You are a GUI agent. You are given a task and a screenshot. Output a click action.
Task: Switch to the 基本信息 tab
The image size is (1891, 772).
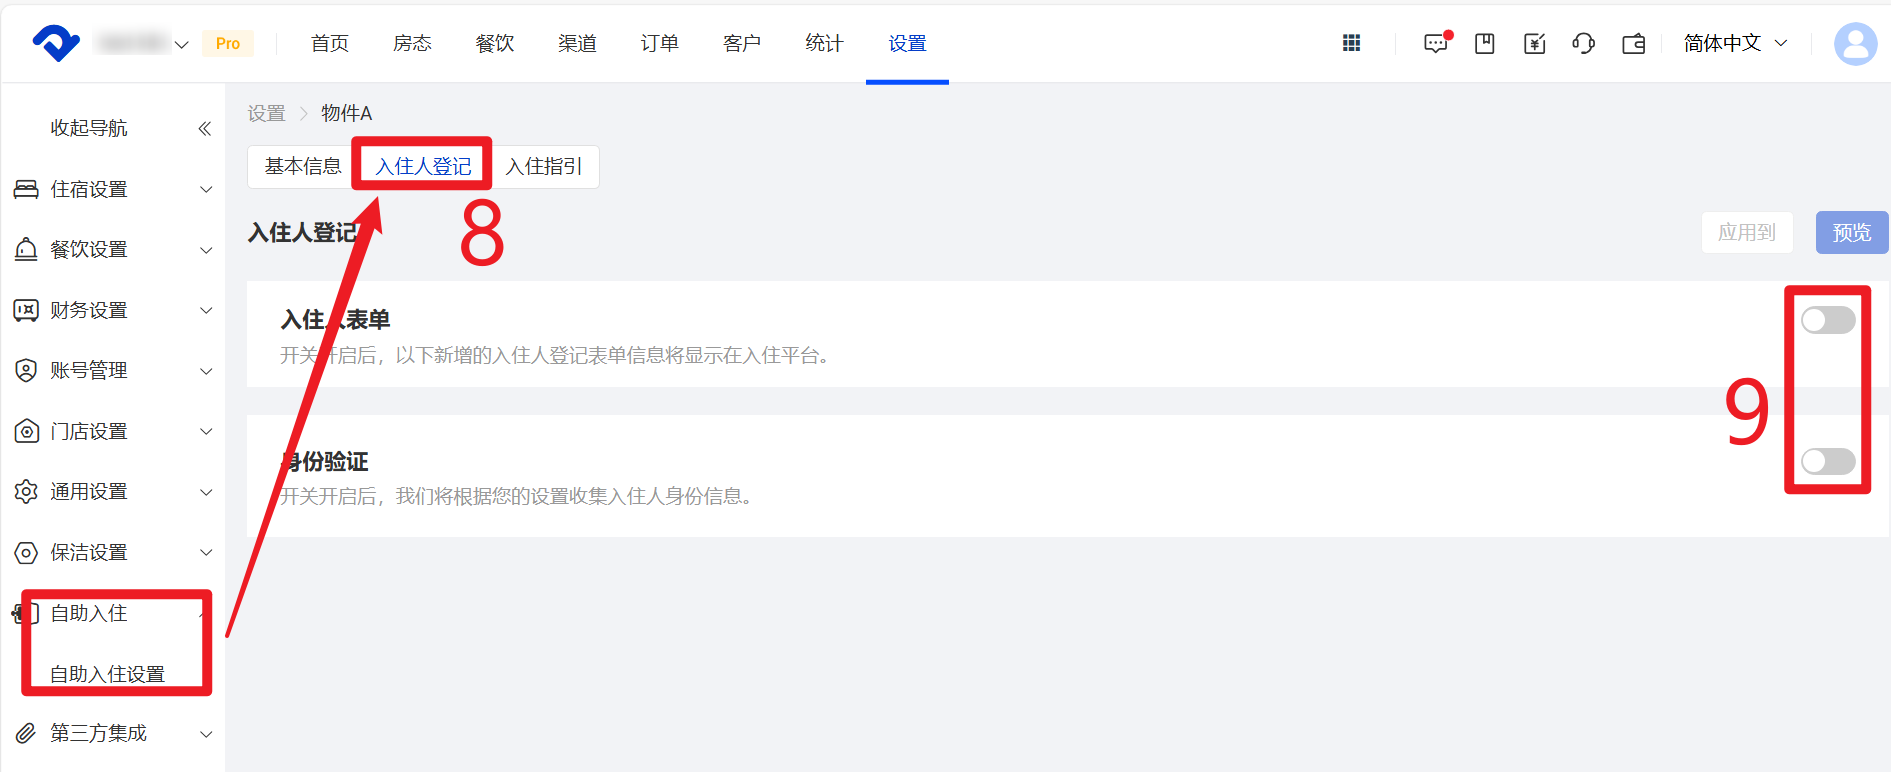pos(302,166)
